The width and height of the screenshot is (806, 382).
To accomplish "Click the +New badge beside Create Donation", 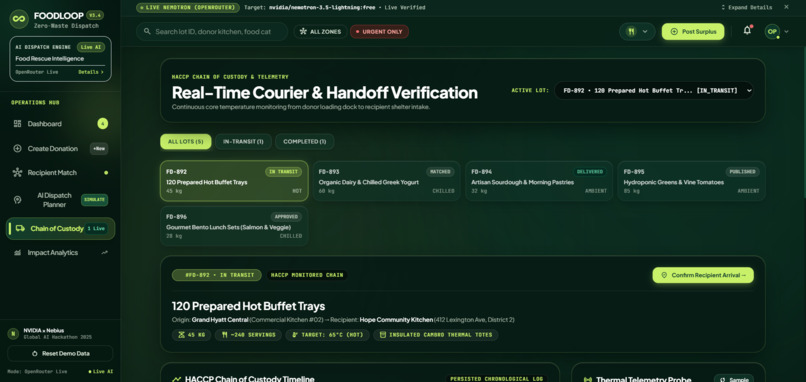I will coord(99,149).
